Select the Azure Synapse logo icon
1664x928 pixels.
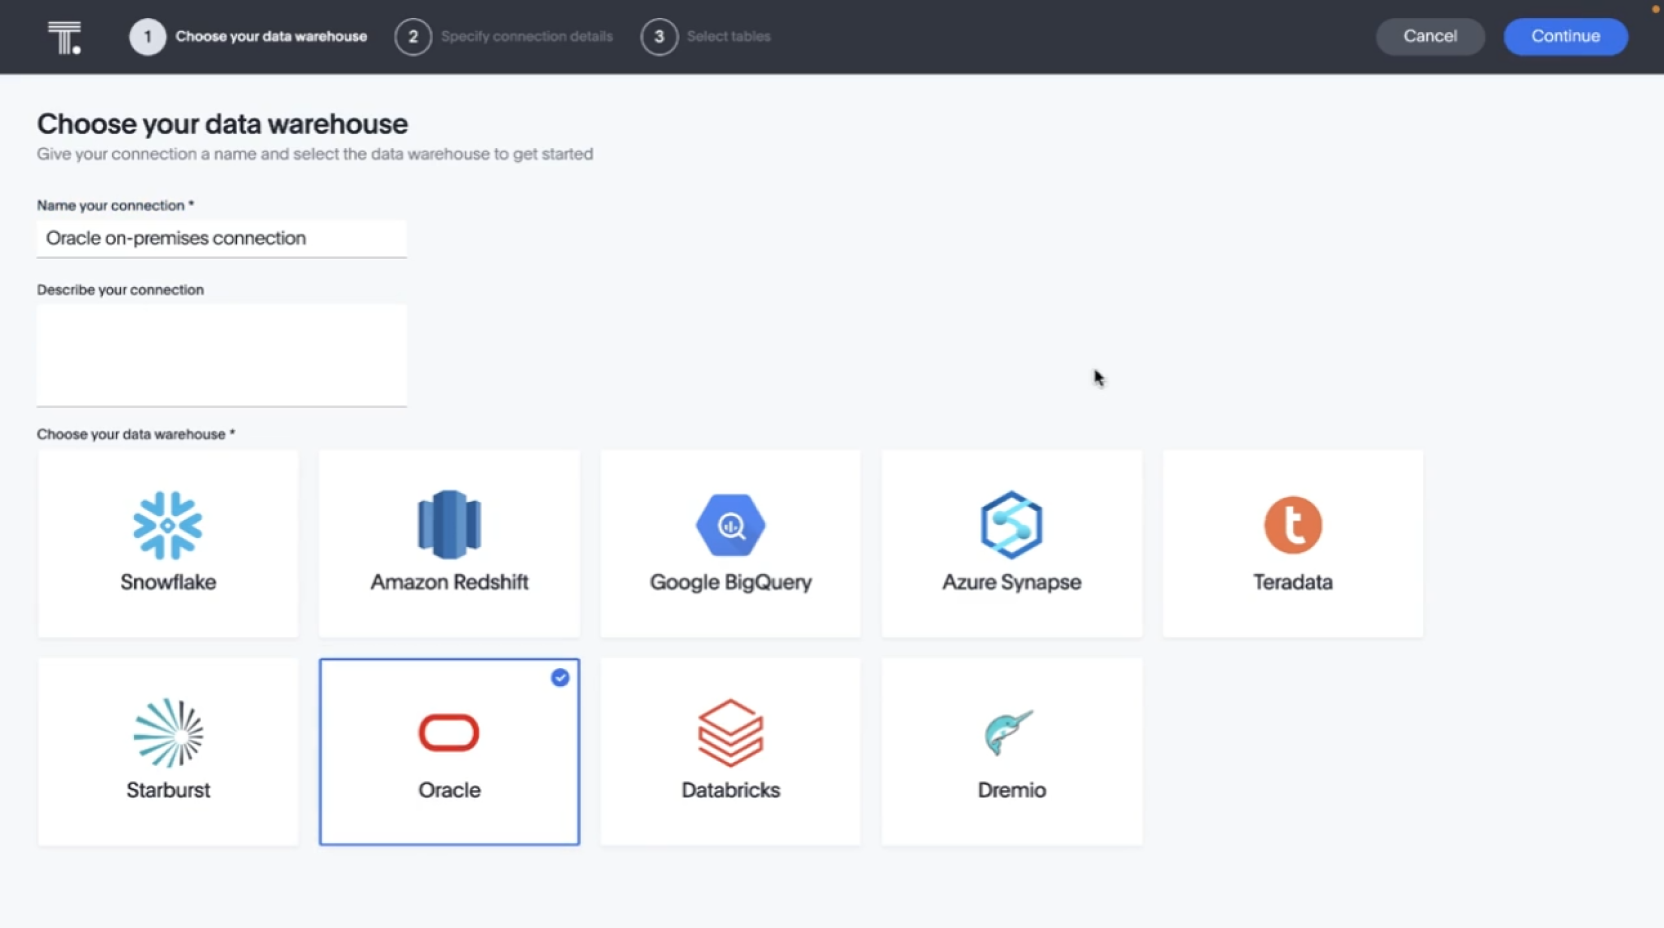click(1012, 525)
